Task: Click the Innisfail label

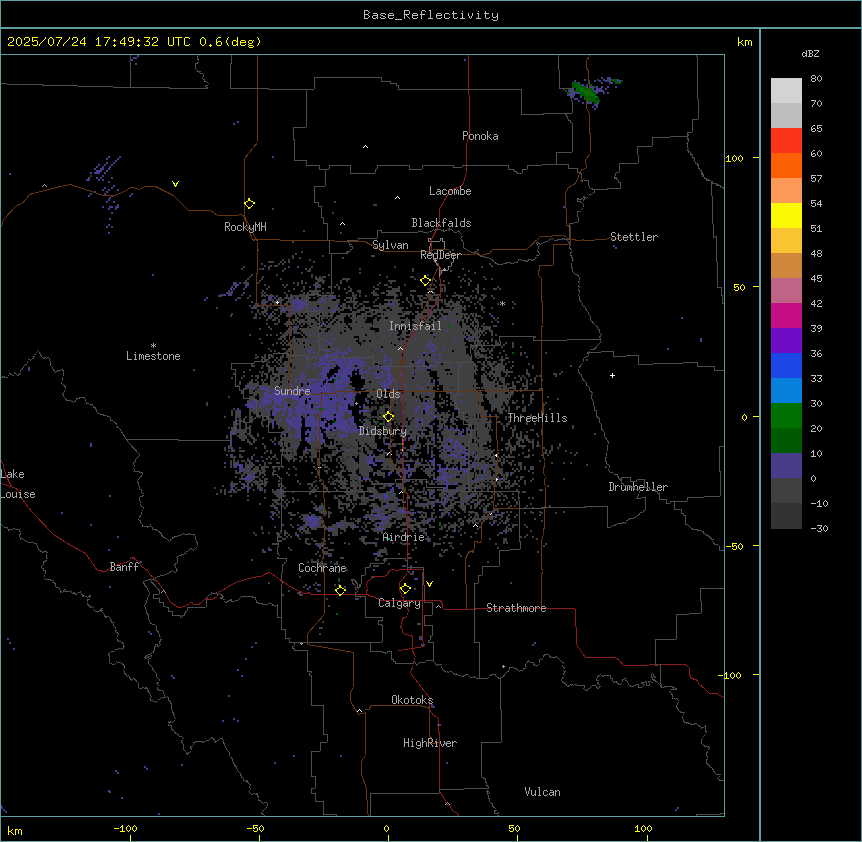Action: tap(415, 326)
